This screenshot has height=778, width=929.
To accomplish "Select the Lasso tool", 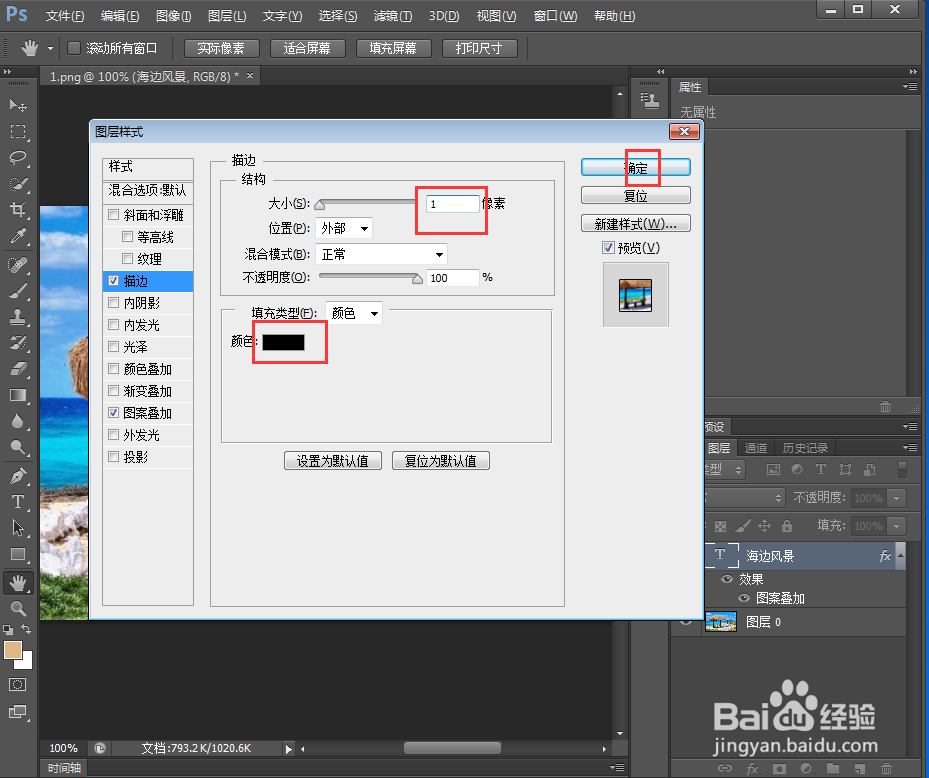I will [18, 158].
